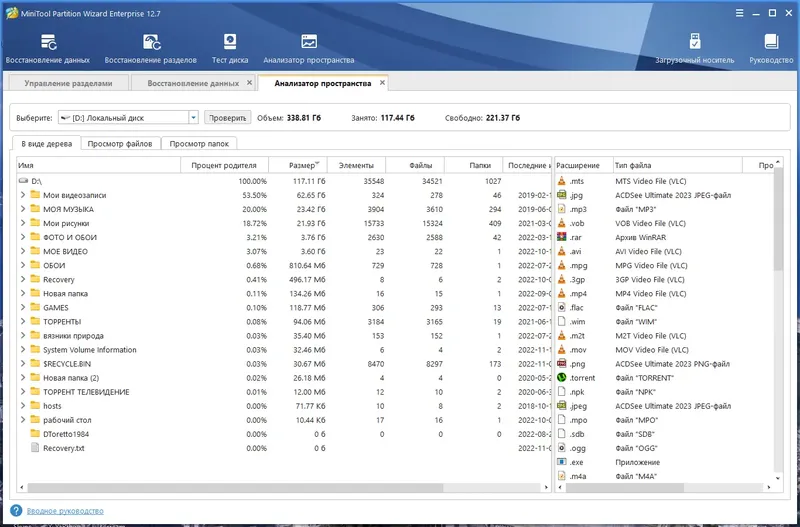Screen dimensions: 800x527
Task: Click the Проверить scan button
Action: coord(227,118)
